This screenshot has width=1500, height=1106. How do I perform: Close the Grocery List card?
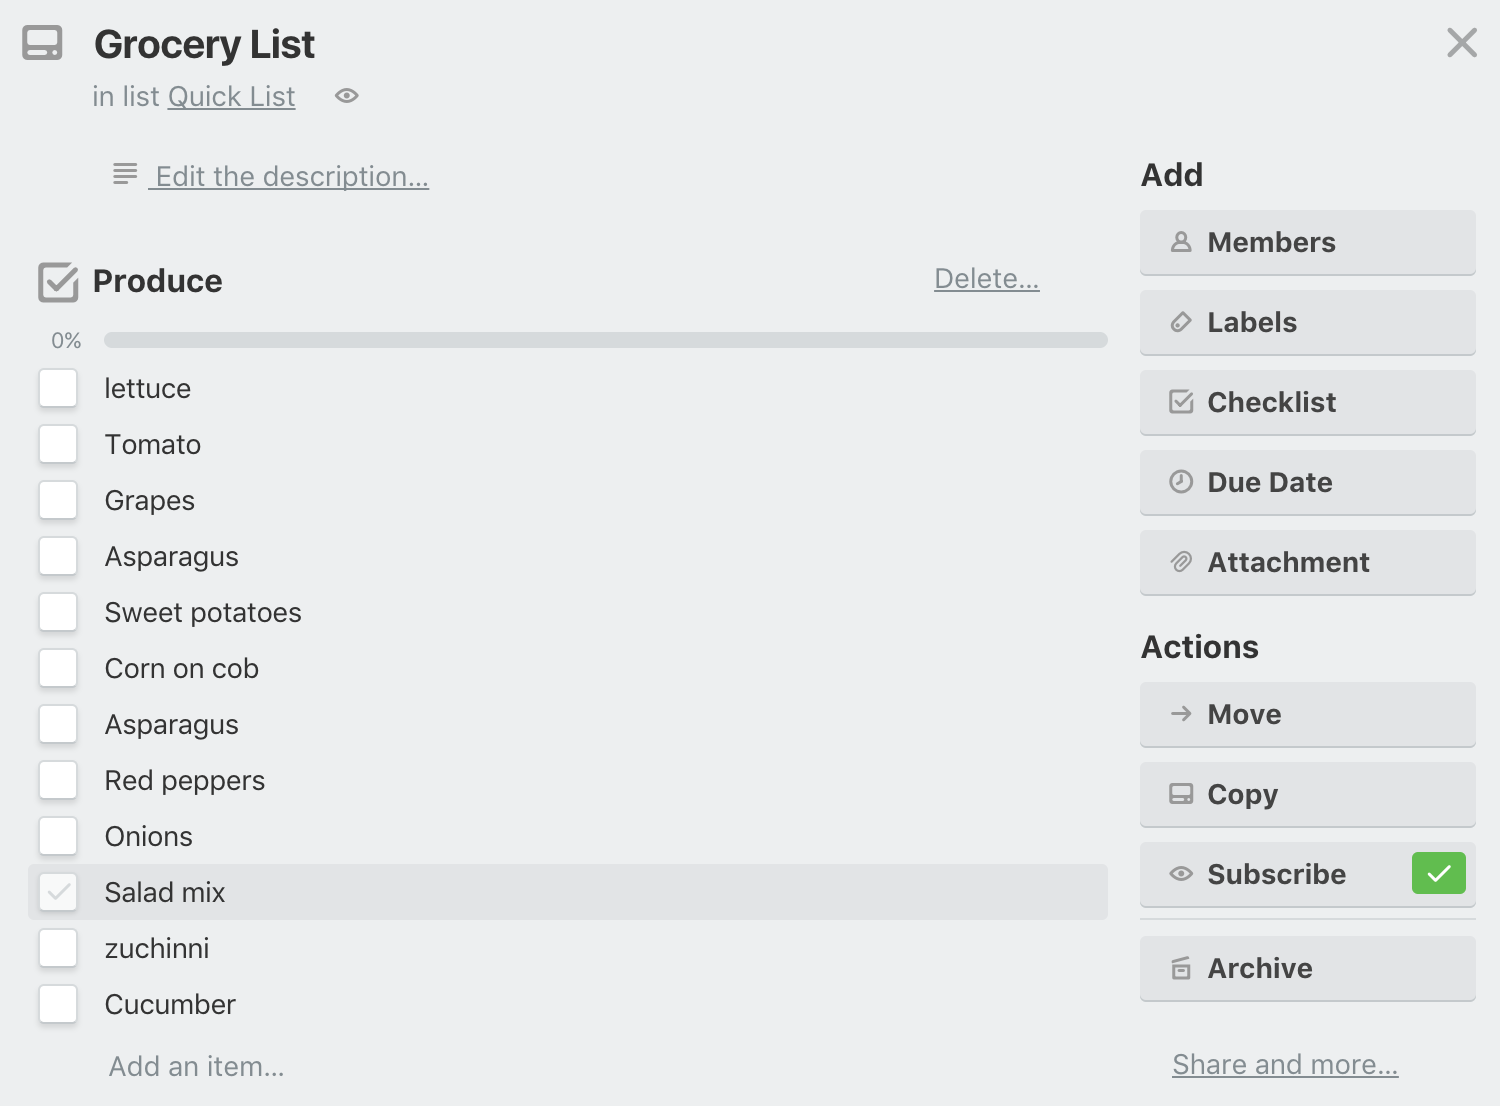click(1461, 43)
